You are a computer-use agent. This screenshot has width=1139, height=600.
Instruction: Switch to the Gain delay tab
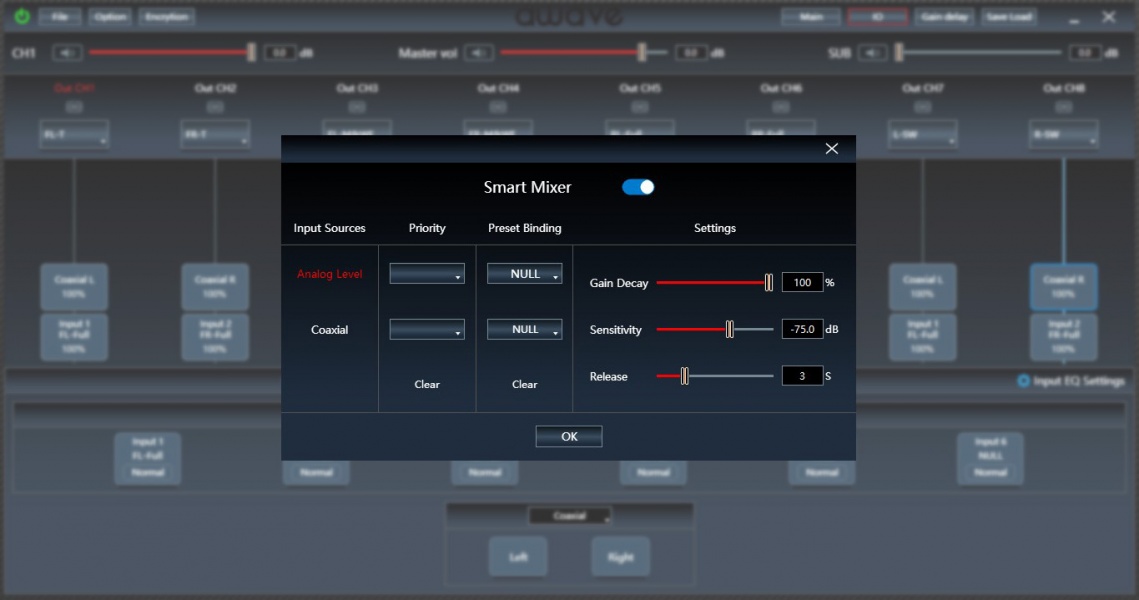coord(944,17)
